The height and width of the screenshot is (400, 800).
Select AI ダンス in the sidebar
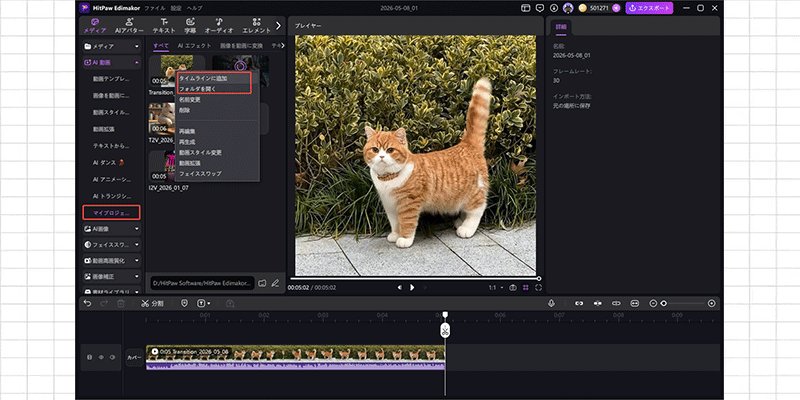[x=108, y=163]
